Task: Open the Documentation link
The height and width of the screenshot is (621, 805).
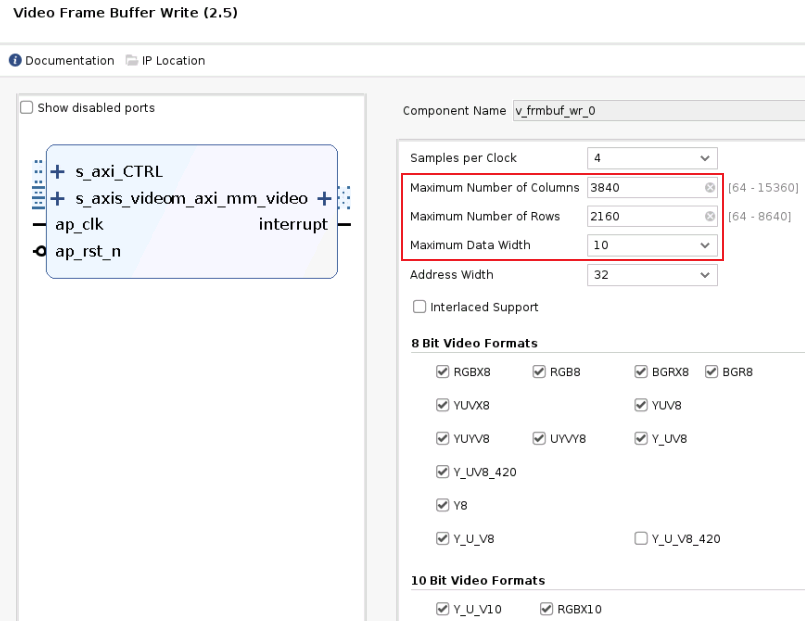Action: coord(69,61)
